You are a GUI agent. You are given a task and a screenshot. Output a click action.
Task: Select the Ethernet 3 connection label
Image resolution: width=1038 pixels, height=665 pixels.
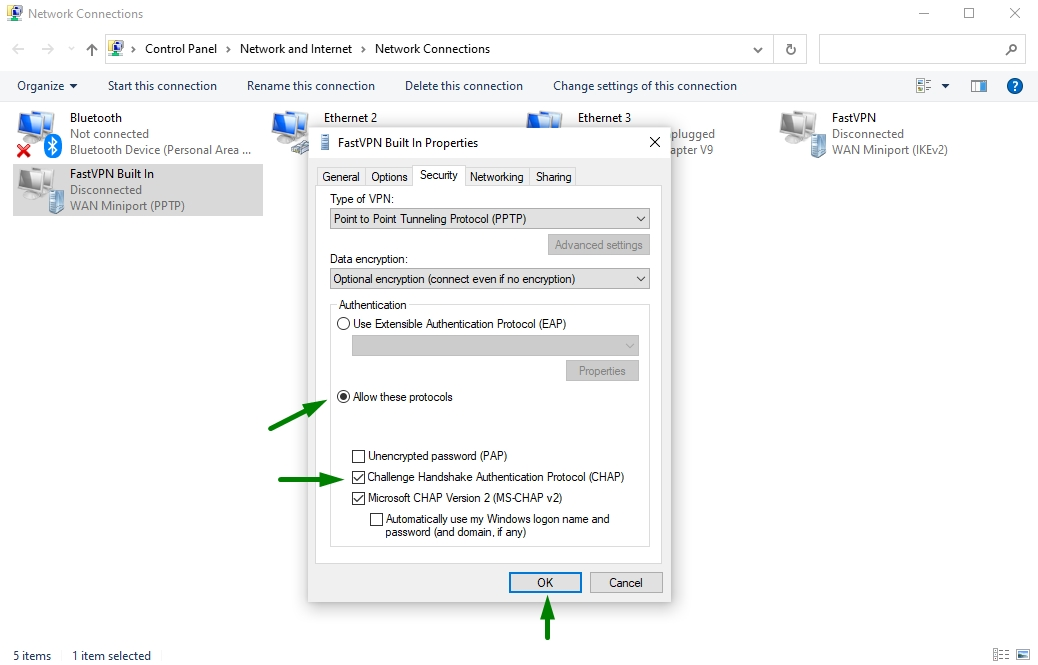click(604, 118)
